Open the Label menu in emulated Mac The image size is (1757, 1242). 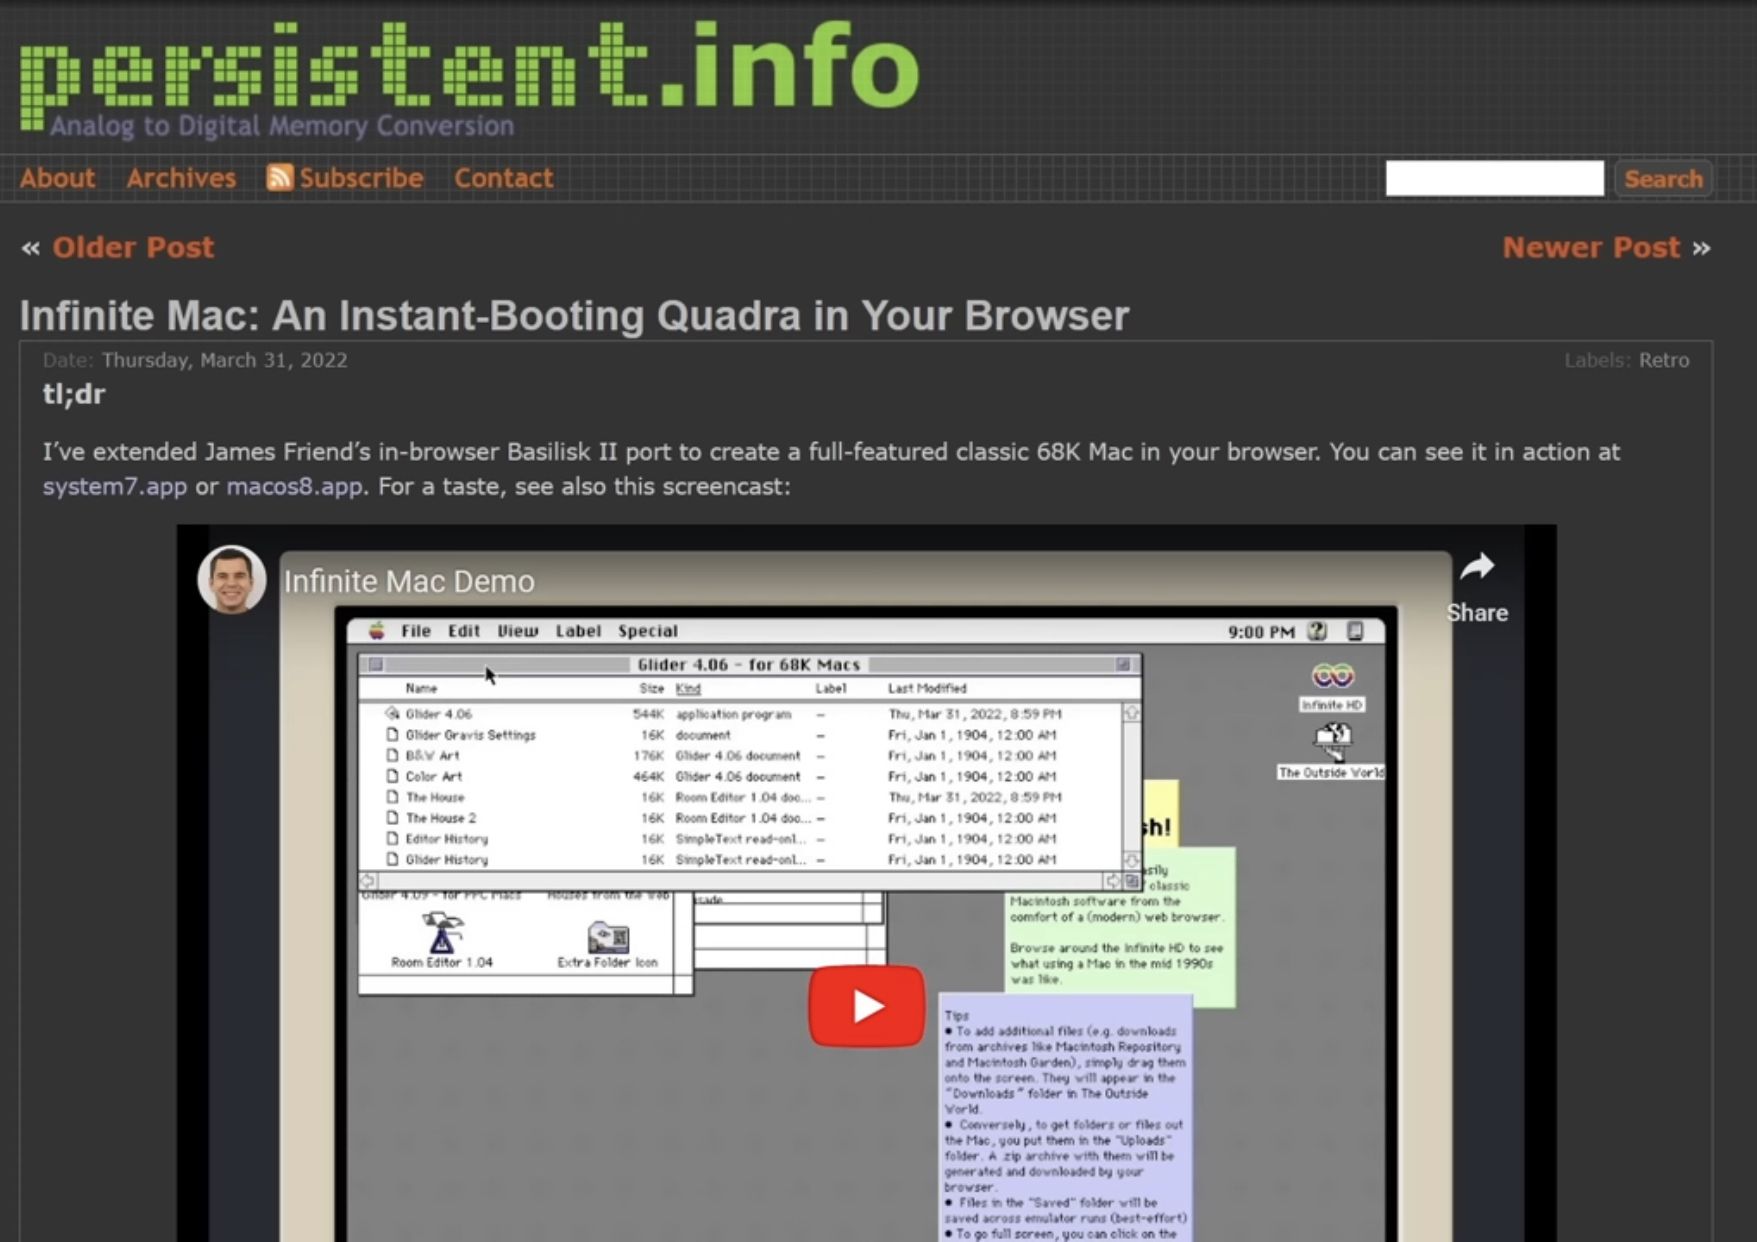point(578,631)
